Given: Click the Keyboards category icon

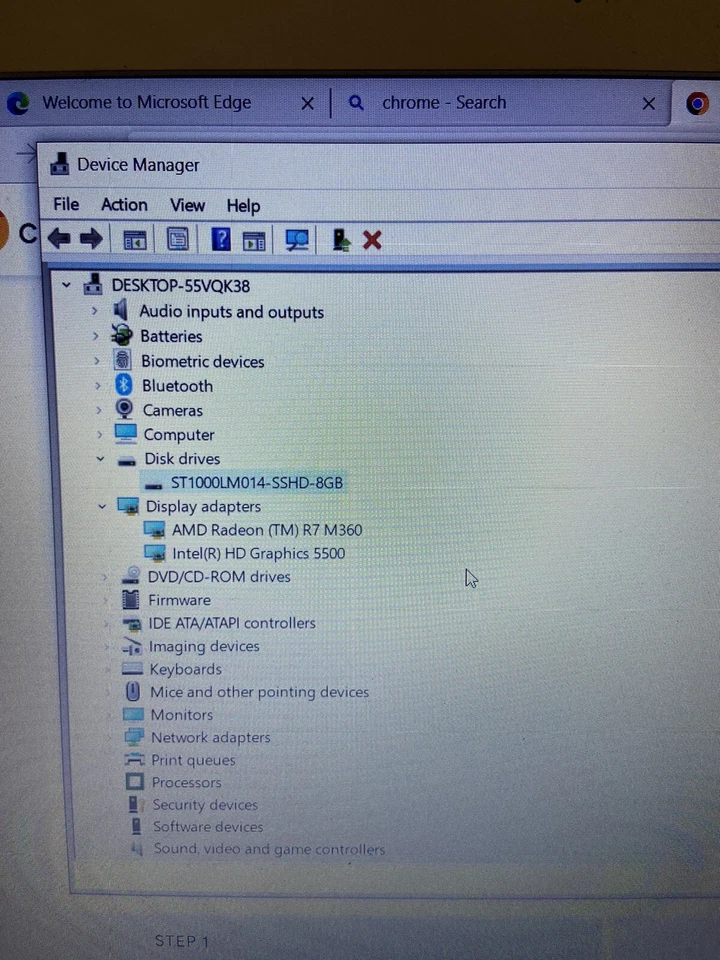Looking at the screenshot, I should pos(132,669).
